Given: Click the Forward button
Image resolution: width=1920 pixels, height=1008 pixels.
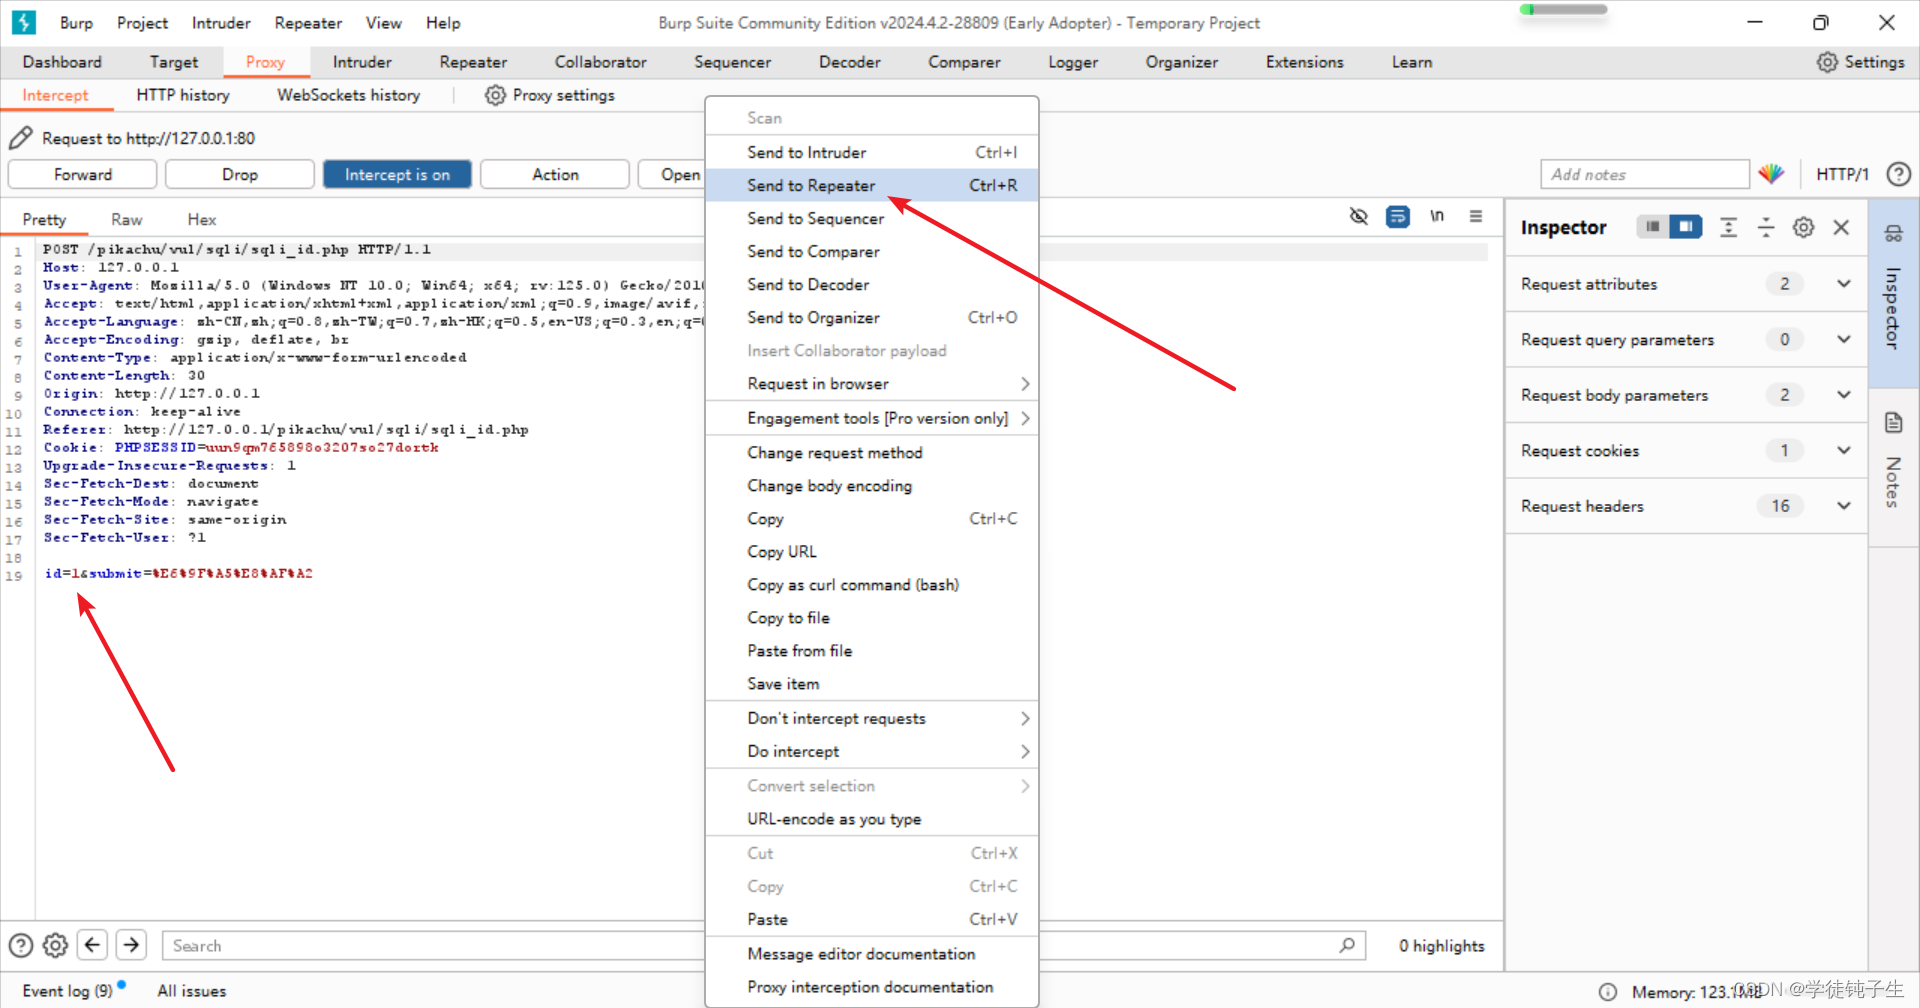Looking at the screenshot, I should (83, 174).
